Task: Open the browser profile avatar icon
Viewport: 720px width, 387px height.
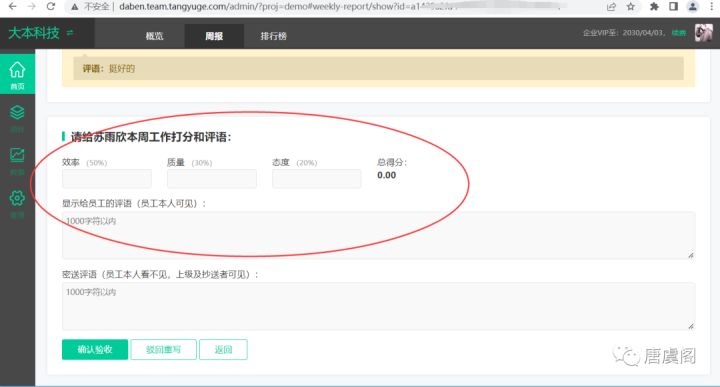Action: pyautogui.click(x=692, y=6)
